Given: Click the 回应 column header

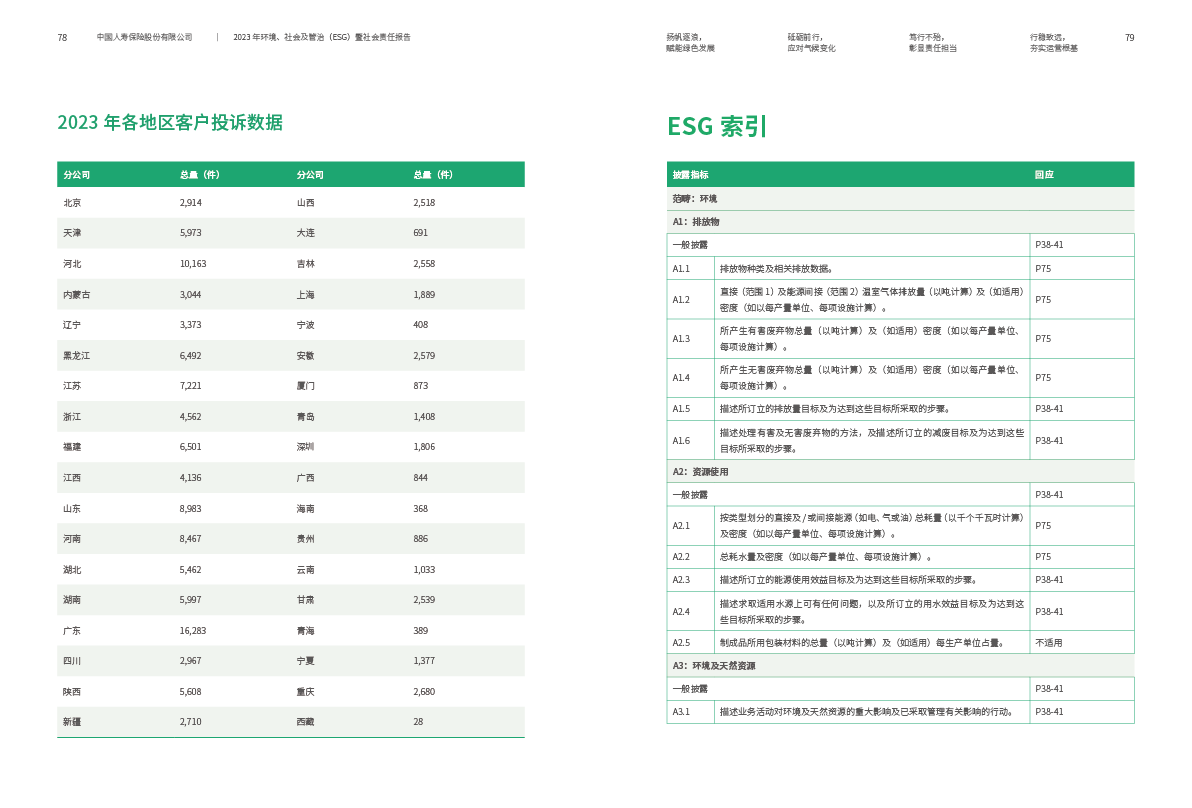Looking at the screenshot, I should (x=1044, y=174).
